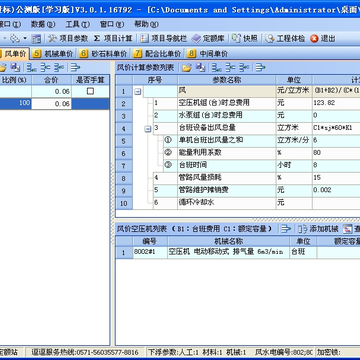
Task: Click row header number 10 in the parameter list
Action: click(124, 203)
